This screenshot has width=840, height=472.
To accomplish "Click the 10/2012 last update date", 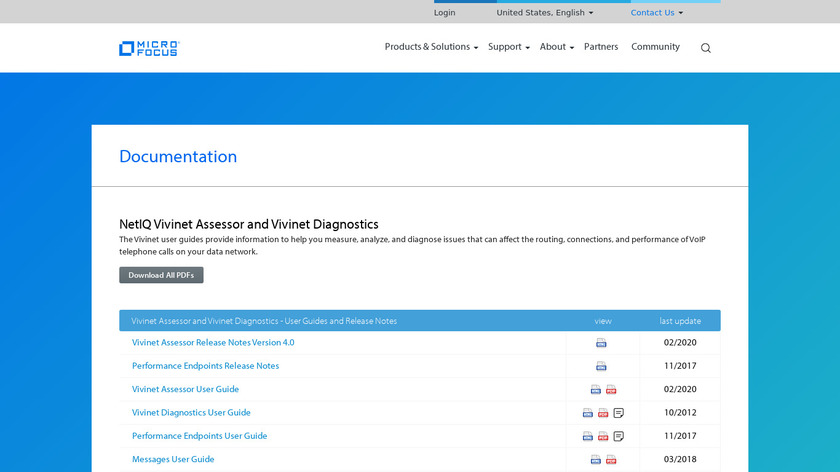I will click(680, 413).
